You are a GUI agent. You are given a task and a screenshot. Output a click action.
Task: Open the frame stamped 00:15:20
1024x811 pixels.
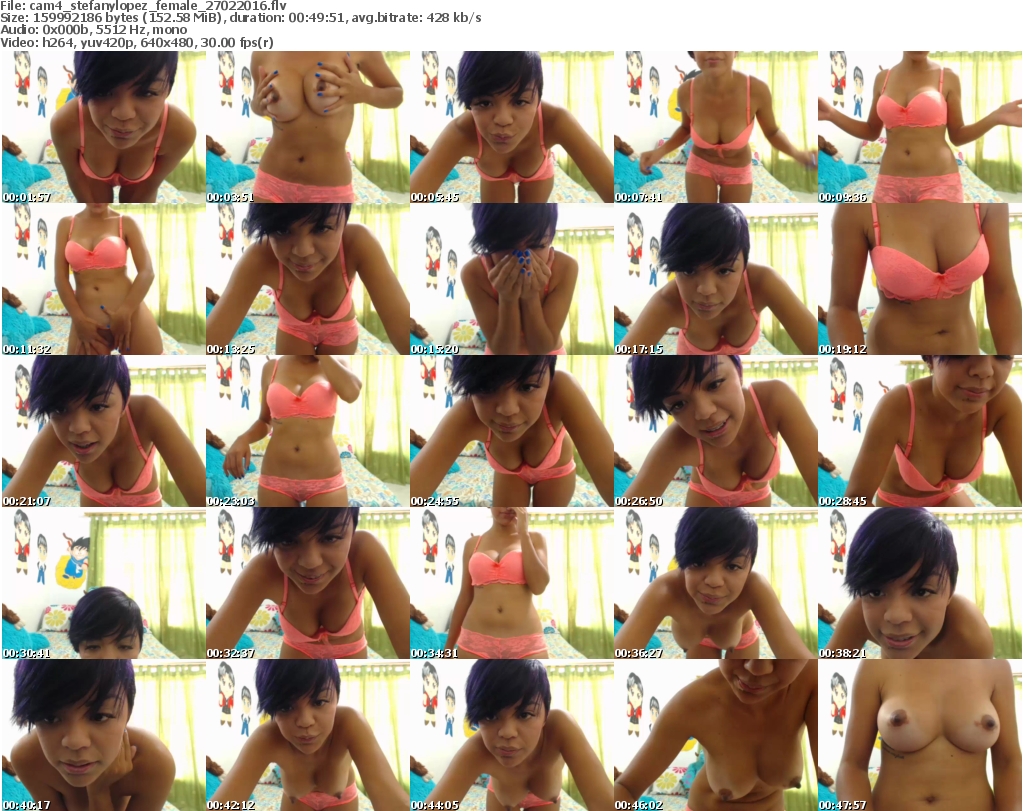click(511, 279)
